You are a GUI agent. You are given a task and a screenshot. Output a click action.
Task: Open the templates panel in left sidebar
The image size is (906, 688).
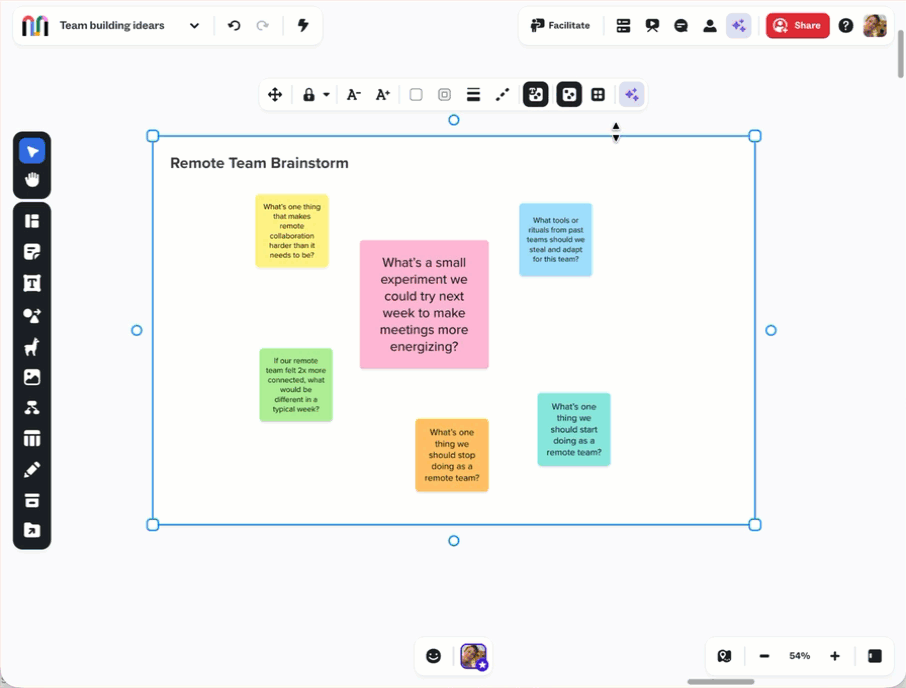[x=32, y=221]
